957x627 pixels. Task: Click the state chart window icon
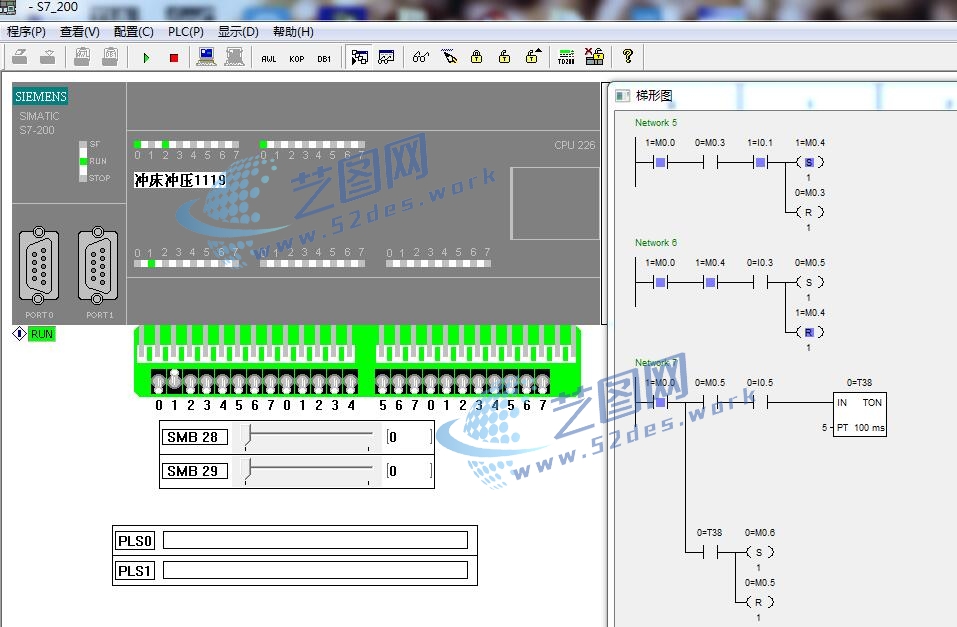386,57
